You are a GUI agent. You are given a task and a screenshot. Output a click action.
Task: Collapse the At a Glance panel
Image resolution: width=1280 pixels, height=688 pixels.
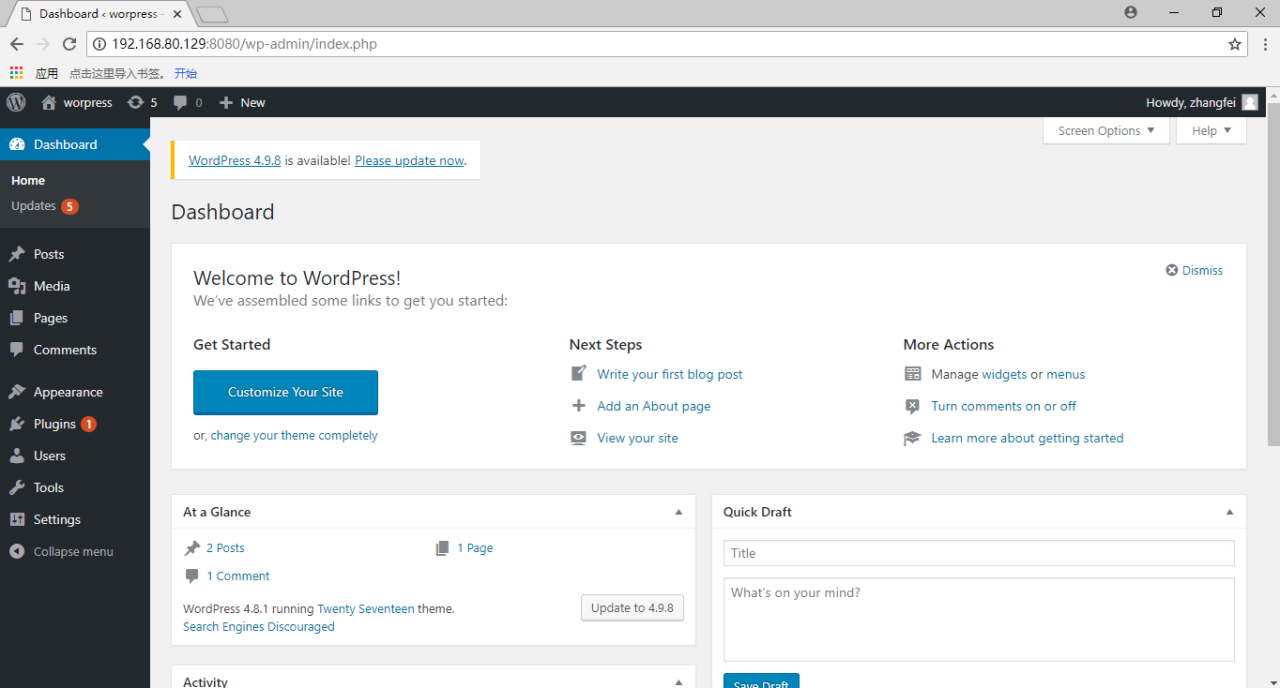tap(679, 511)
